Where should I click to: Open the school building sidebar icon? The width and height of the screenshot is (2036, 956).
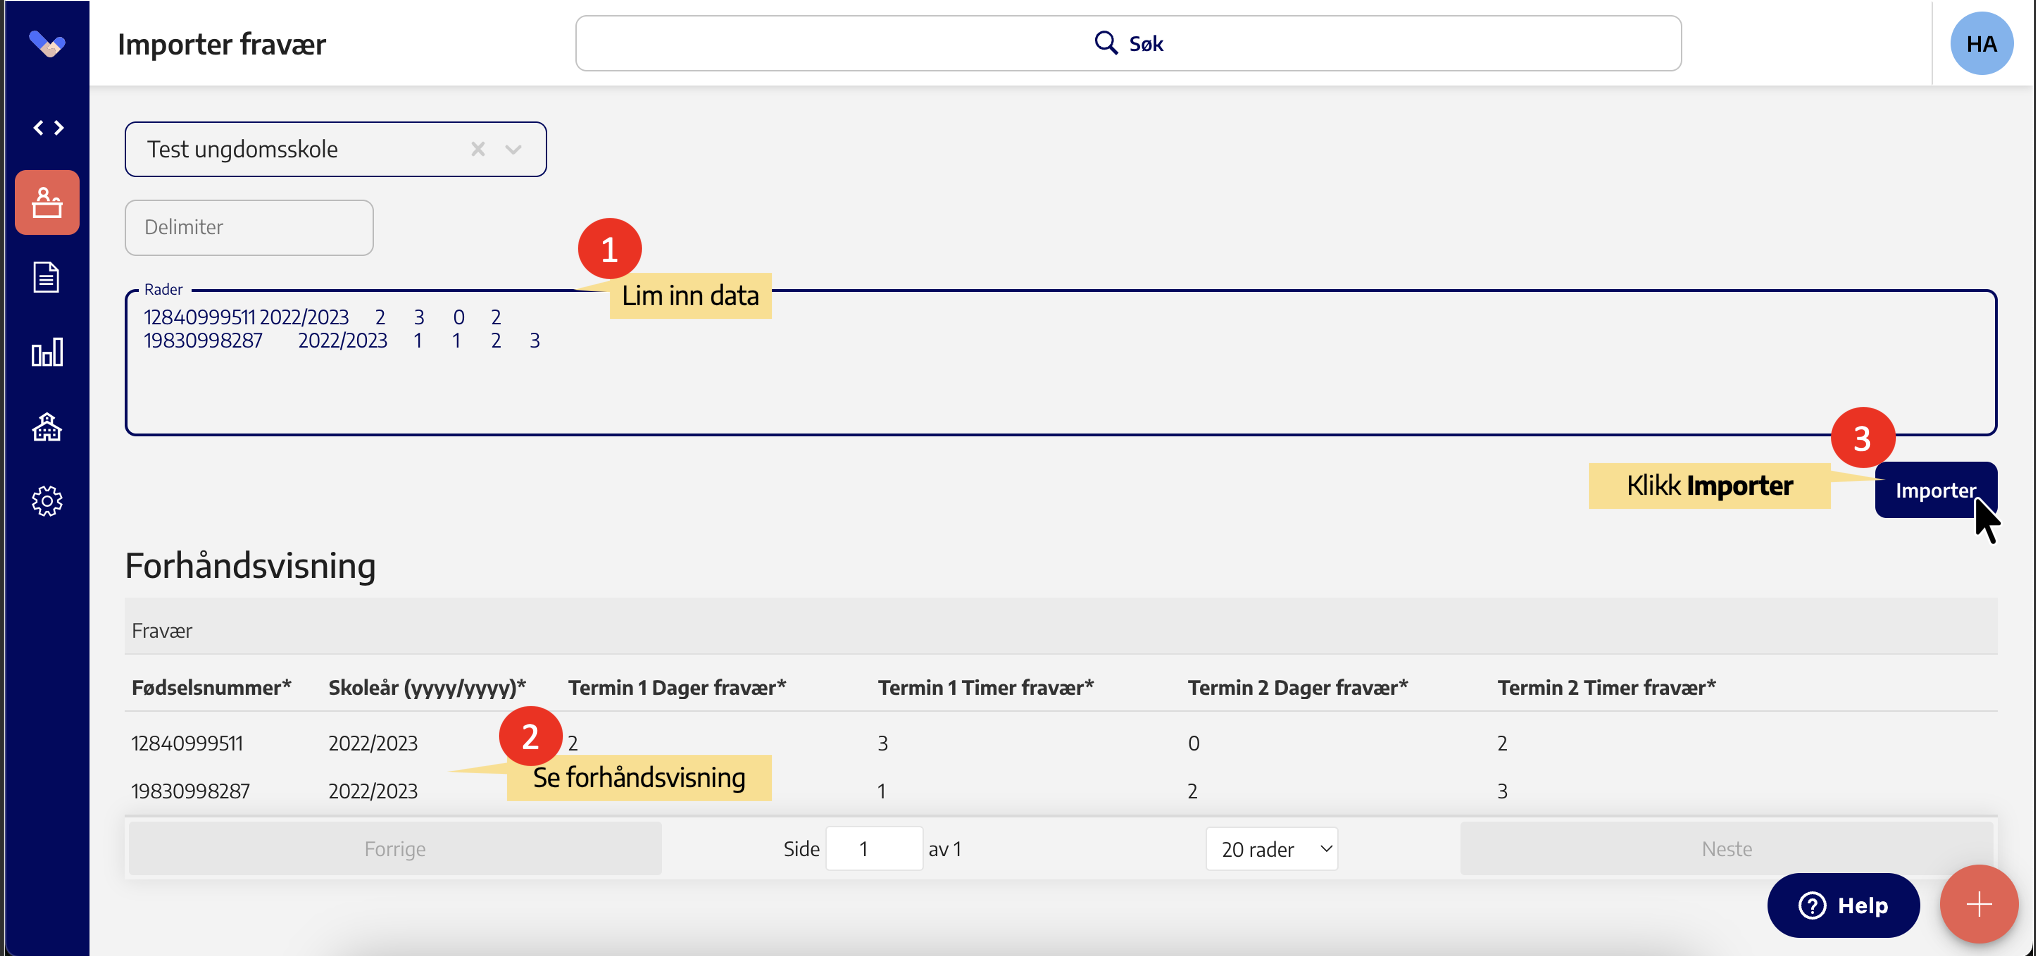47,427
